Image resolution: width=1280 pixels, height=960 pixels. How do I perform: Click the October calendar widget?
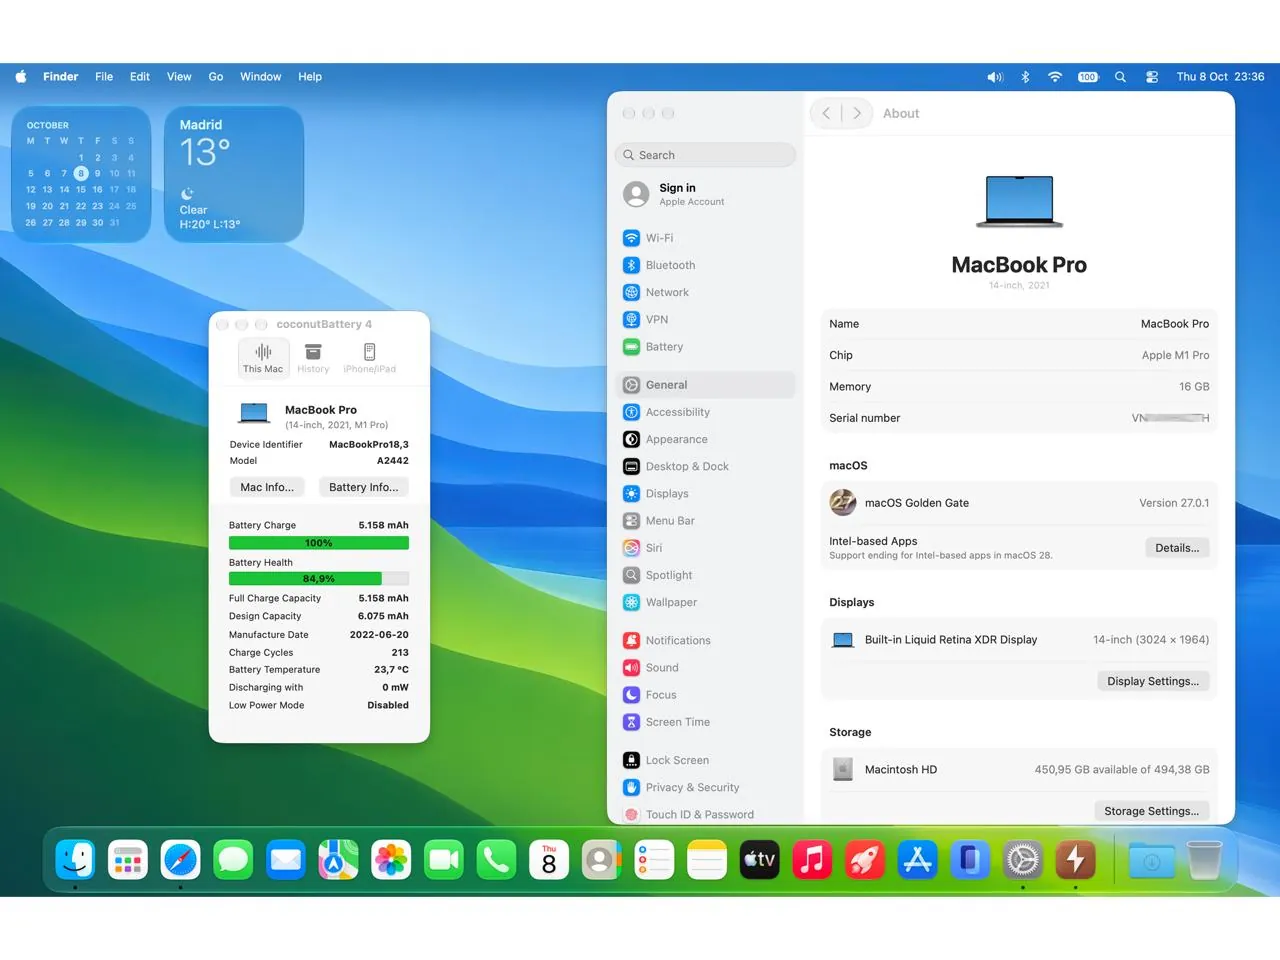point(81,175)
